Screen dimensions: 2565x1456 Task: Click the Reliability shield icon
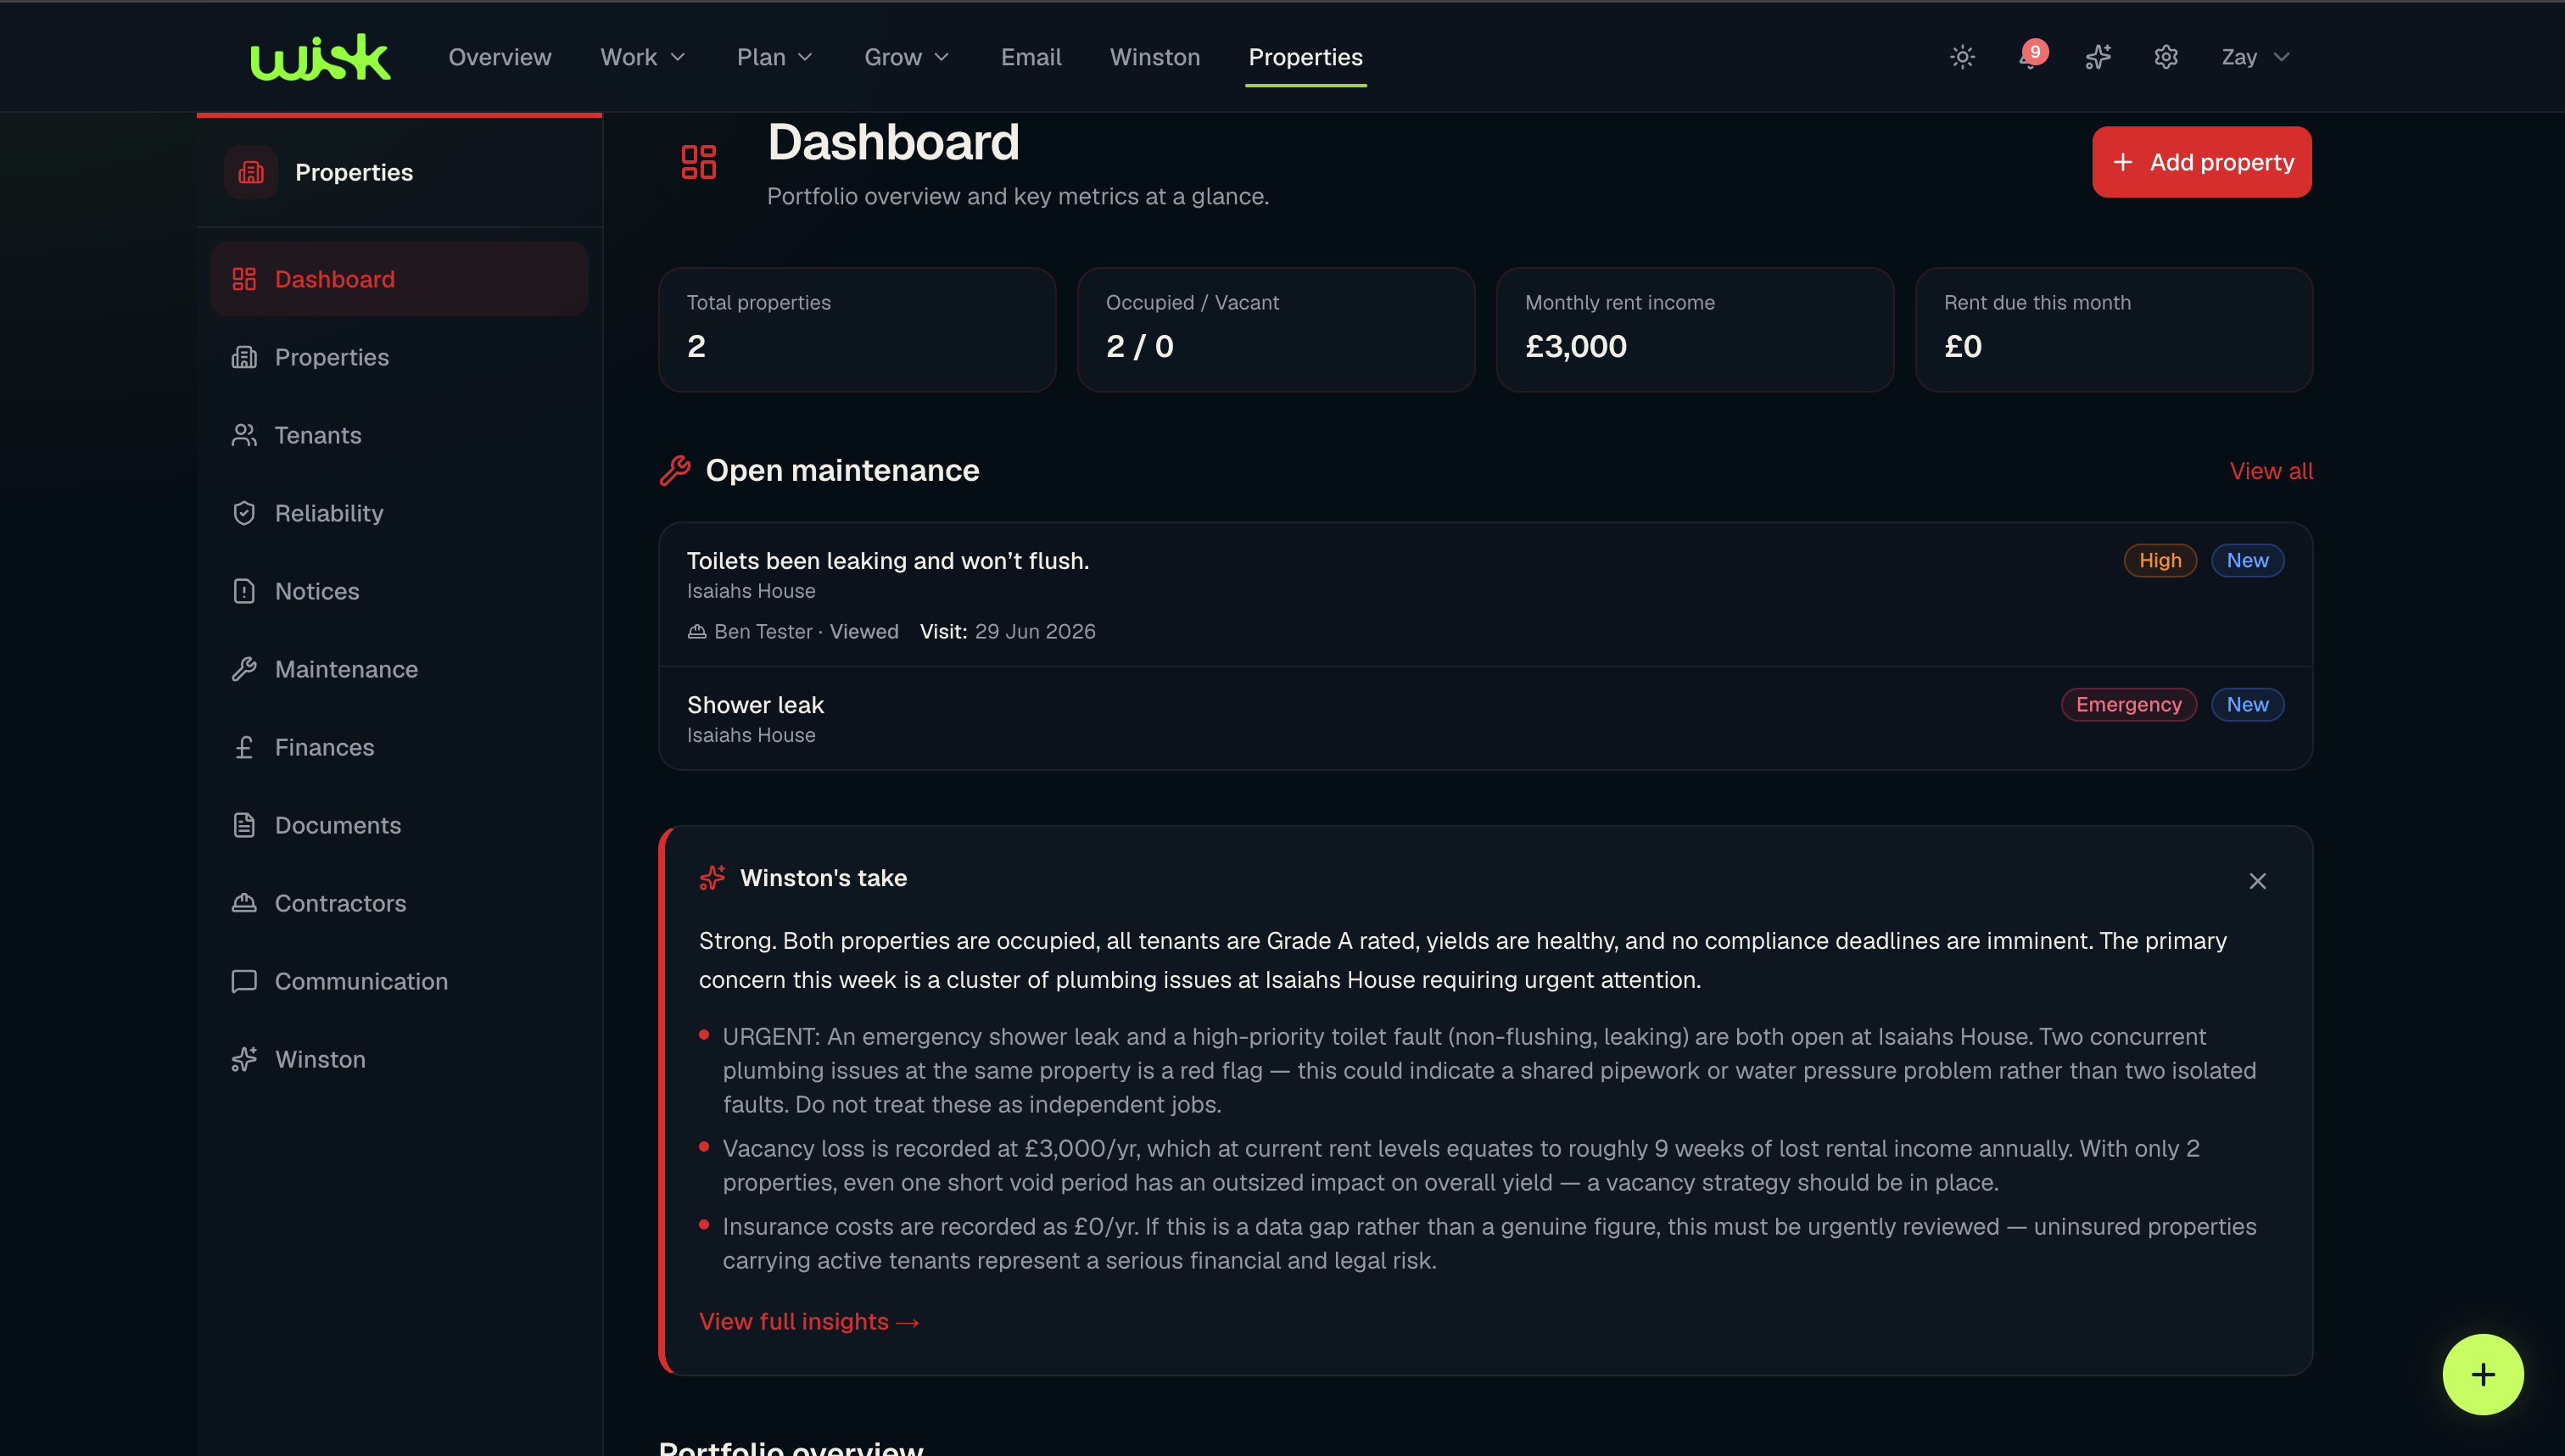click(x=244, y=513)
